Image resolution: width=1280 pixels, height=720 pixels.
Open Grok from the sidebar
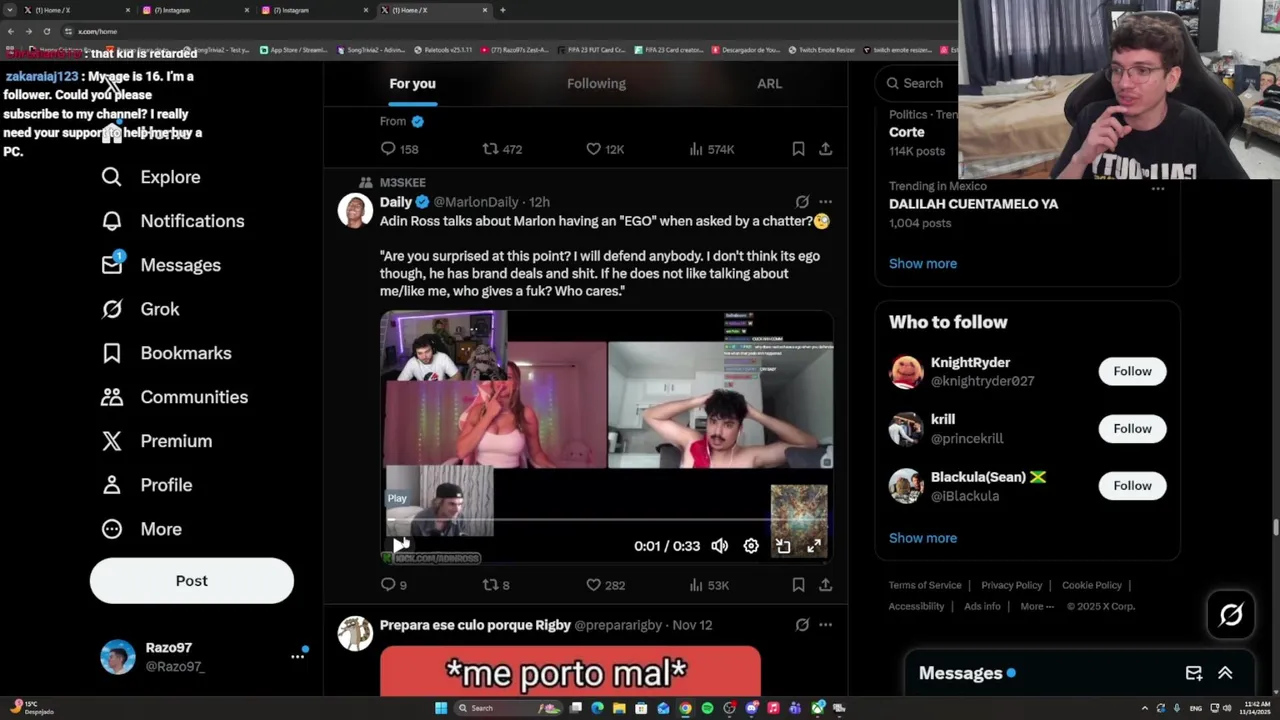click(140, 309)
